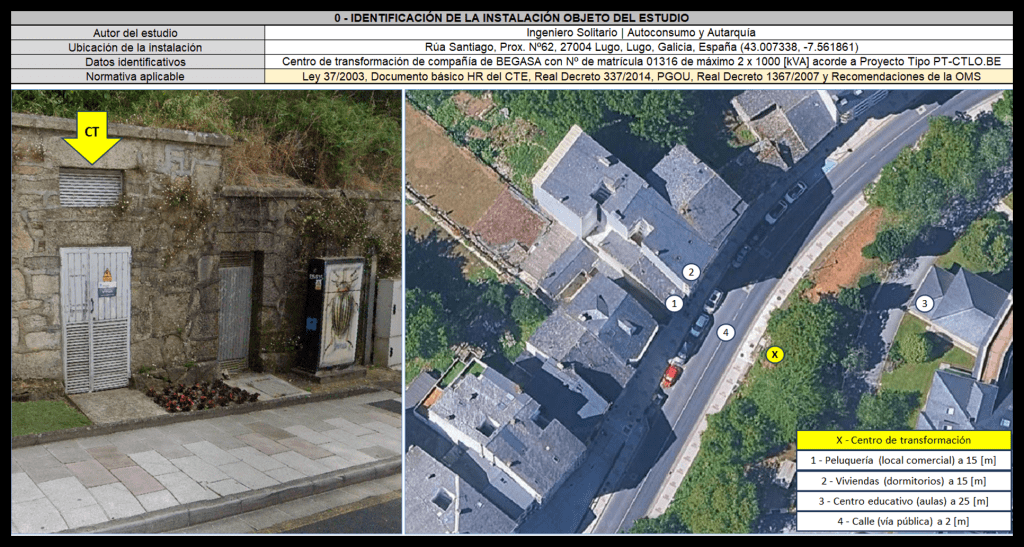Select the 'Autor del estudio' label cell
The width and height of the screenshot is (1024, 547).
(136, 33)
